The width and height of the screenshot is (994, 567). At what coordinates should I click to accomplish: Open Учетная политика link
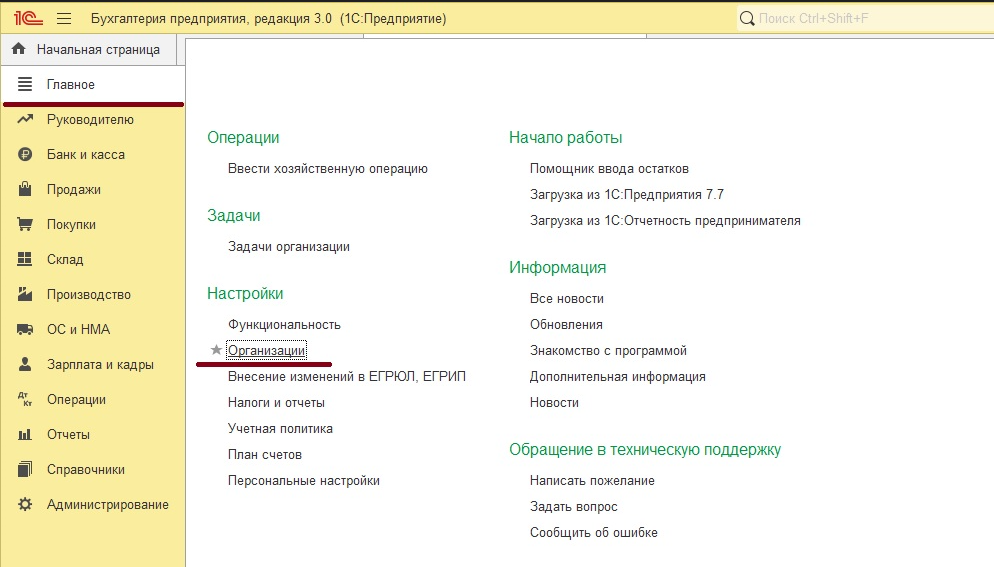[x=280, y=428]
